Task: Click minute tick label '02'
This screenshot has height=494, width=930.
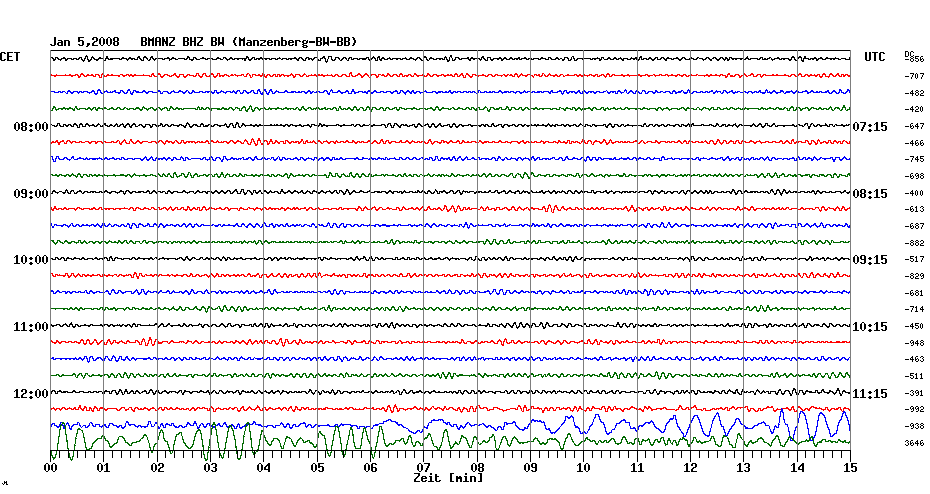Action: pyautogui.click(x=157, y=468)
